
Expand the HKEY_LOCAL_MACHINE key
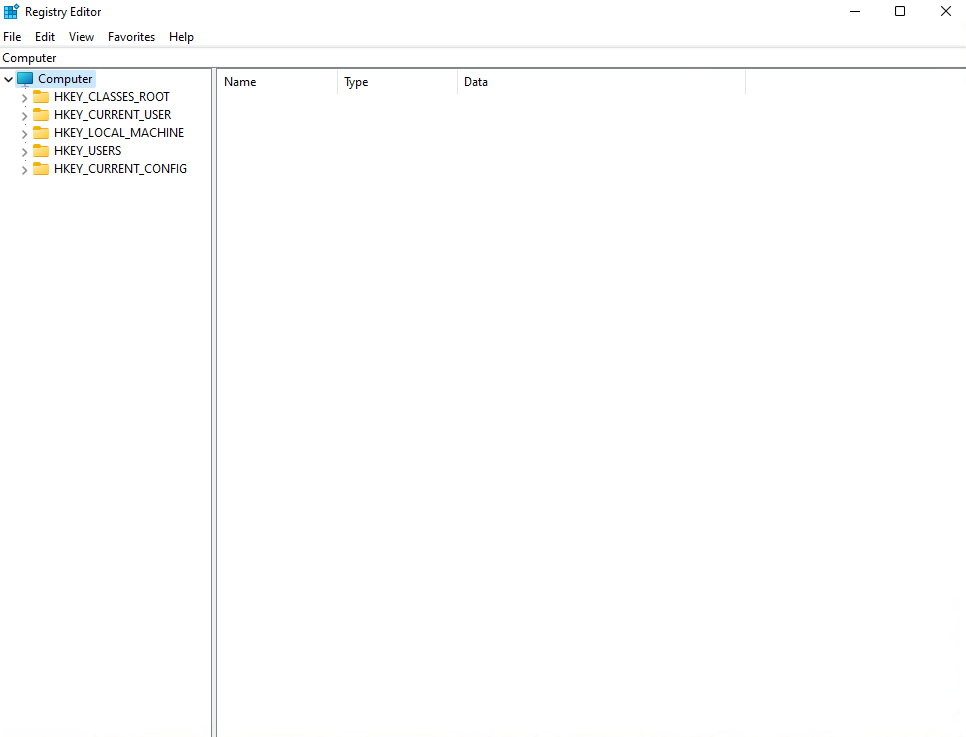(x=25, y=134)
